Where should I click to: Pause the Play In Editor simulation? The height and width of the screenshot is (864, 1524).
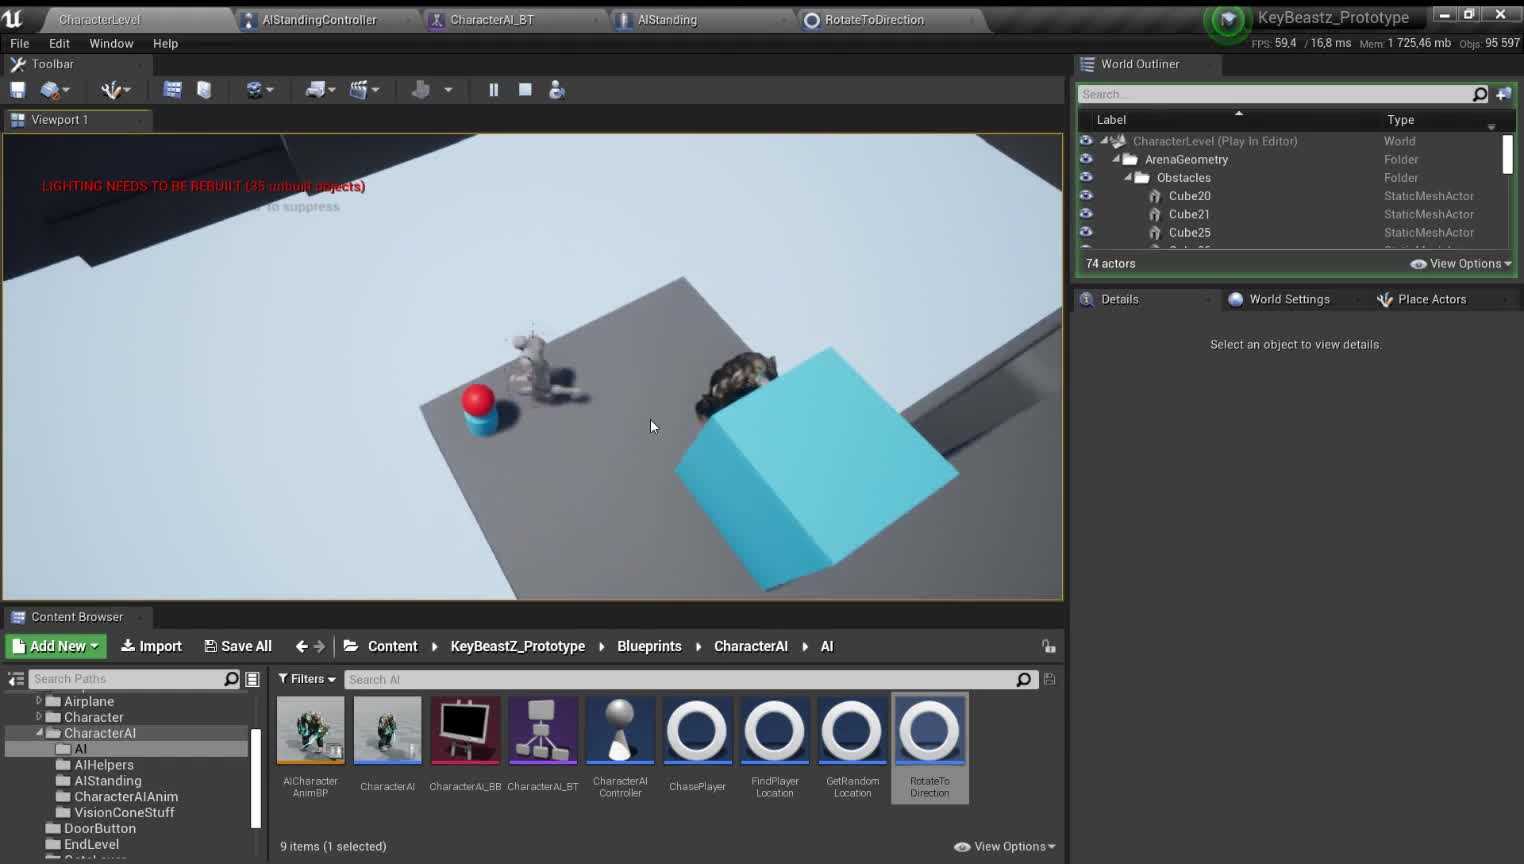(x=493, y=90)
